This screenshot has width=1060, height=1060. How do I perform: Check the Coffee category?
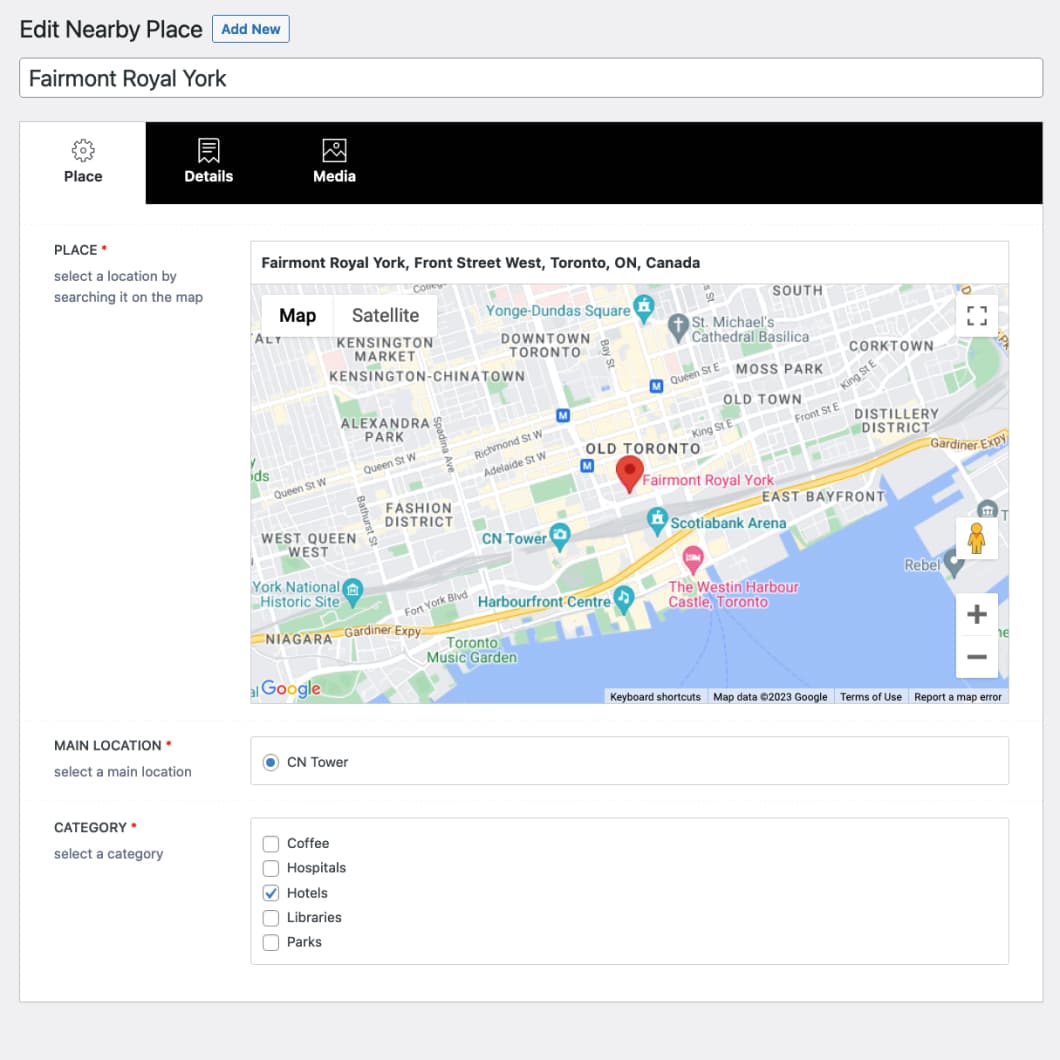point(271,843)
